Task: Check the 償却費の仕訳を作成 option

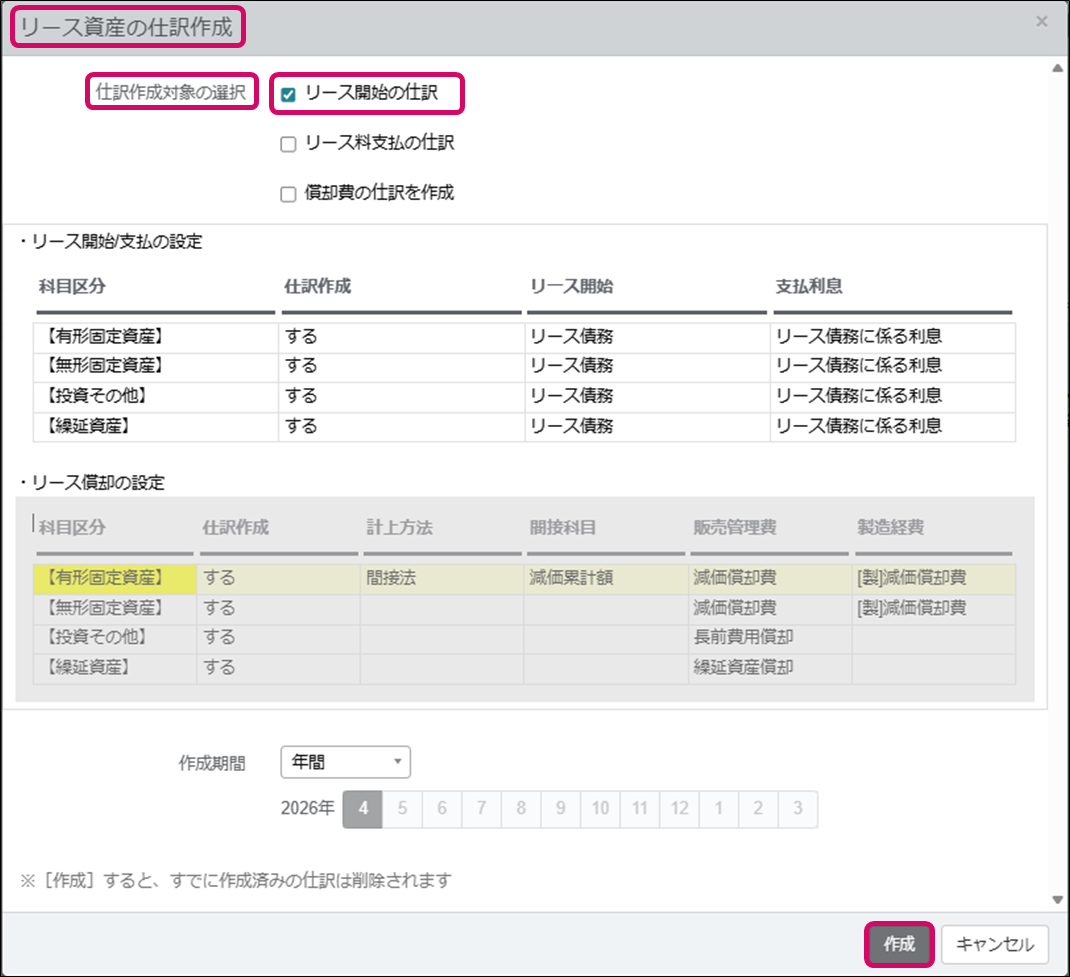Action: 289,194
